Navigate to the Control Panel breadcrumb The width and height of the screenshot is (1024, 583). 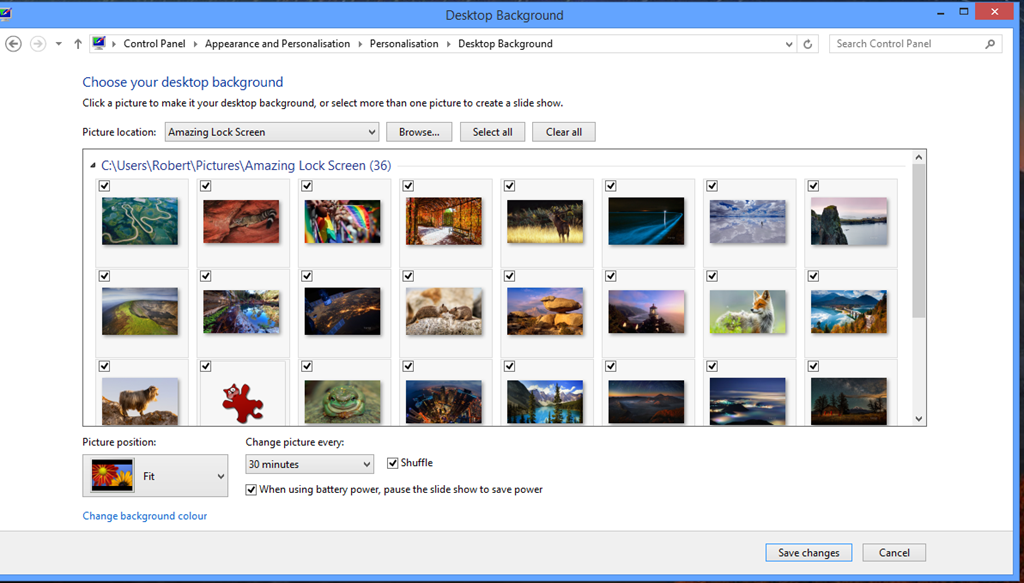154,44
